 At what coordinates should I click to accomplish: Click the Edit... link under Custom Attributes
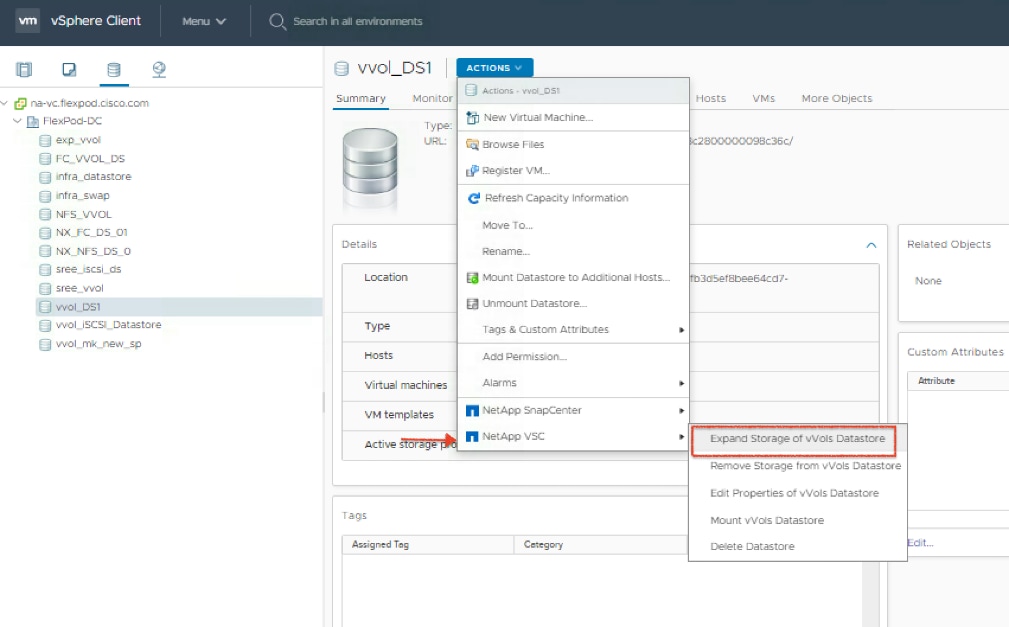pyautogui.click(x=920, y=543)
